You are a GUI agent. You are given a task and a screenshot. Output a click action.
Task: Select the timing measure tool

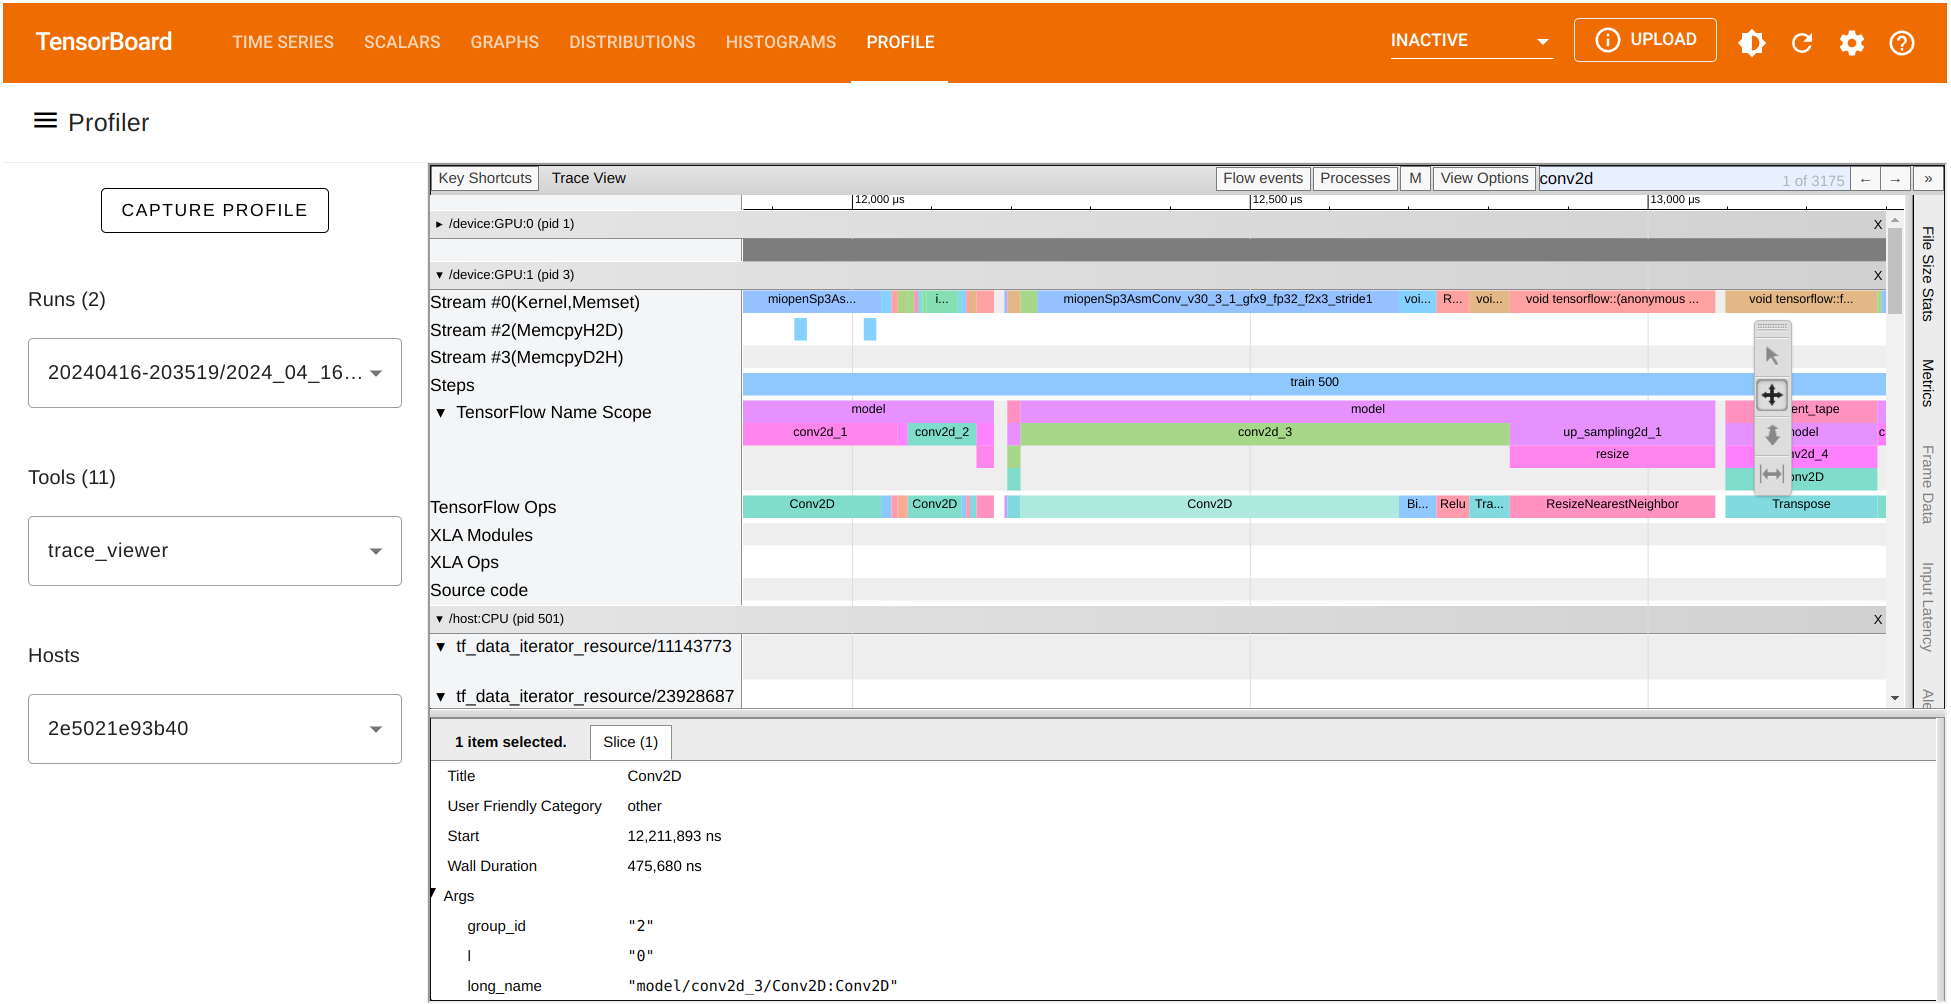pyautogui.click(x=1772, y=474)
